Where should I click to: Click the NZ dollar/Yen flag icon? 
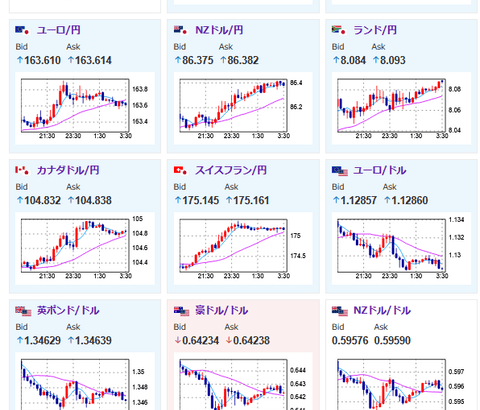click(181, 30)
